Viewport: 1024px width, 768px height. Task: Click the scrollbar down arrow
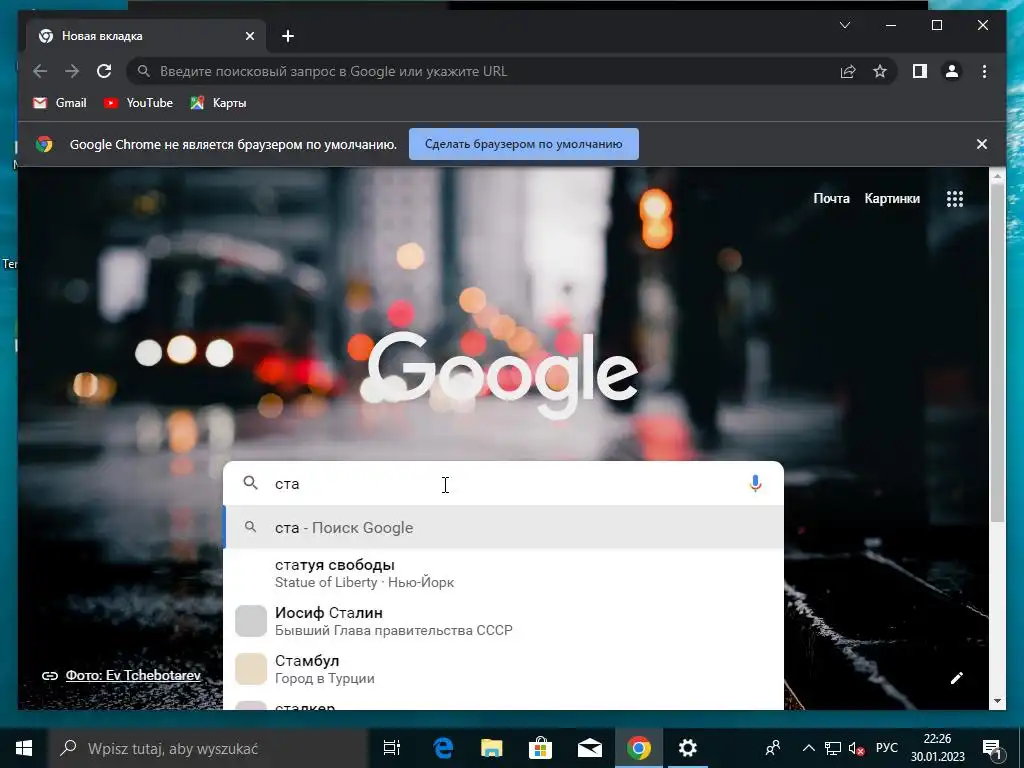coord(997,701)
